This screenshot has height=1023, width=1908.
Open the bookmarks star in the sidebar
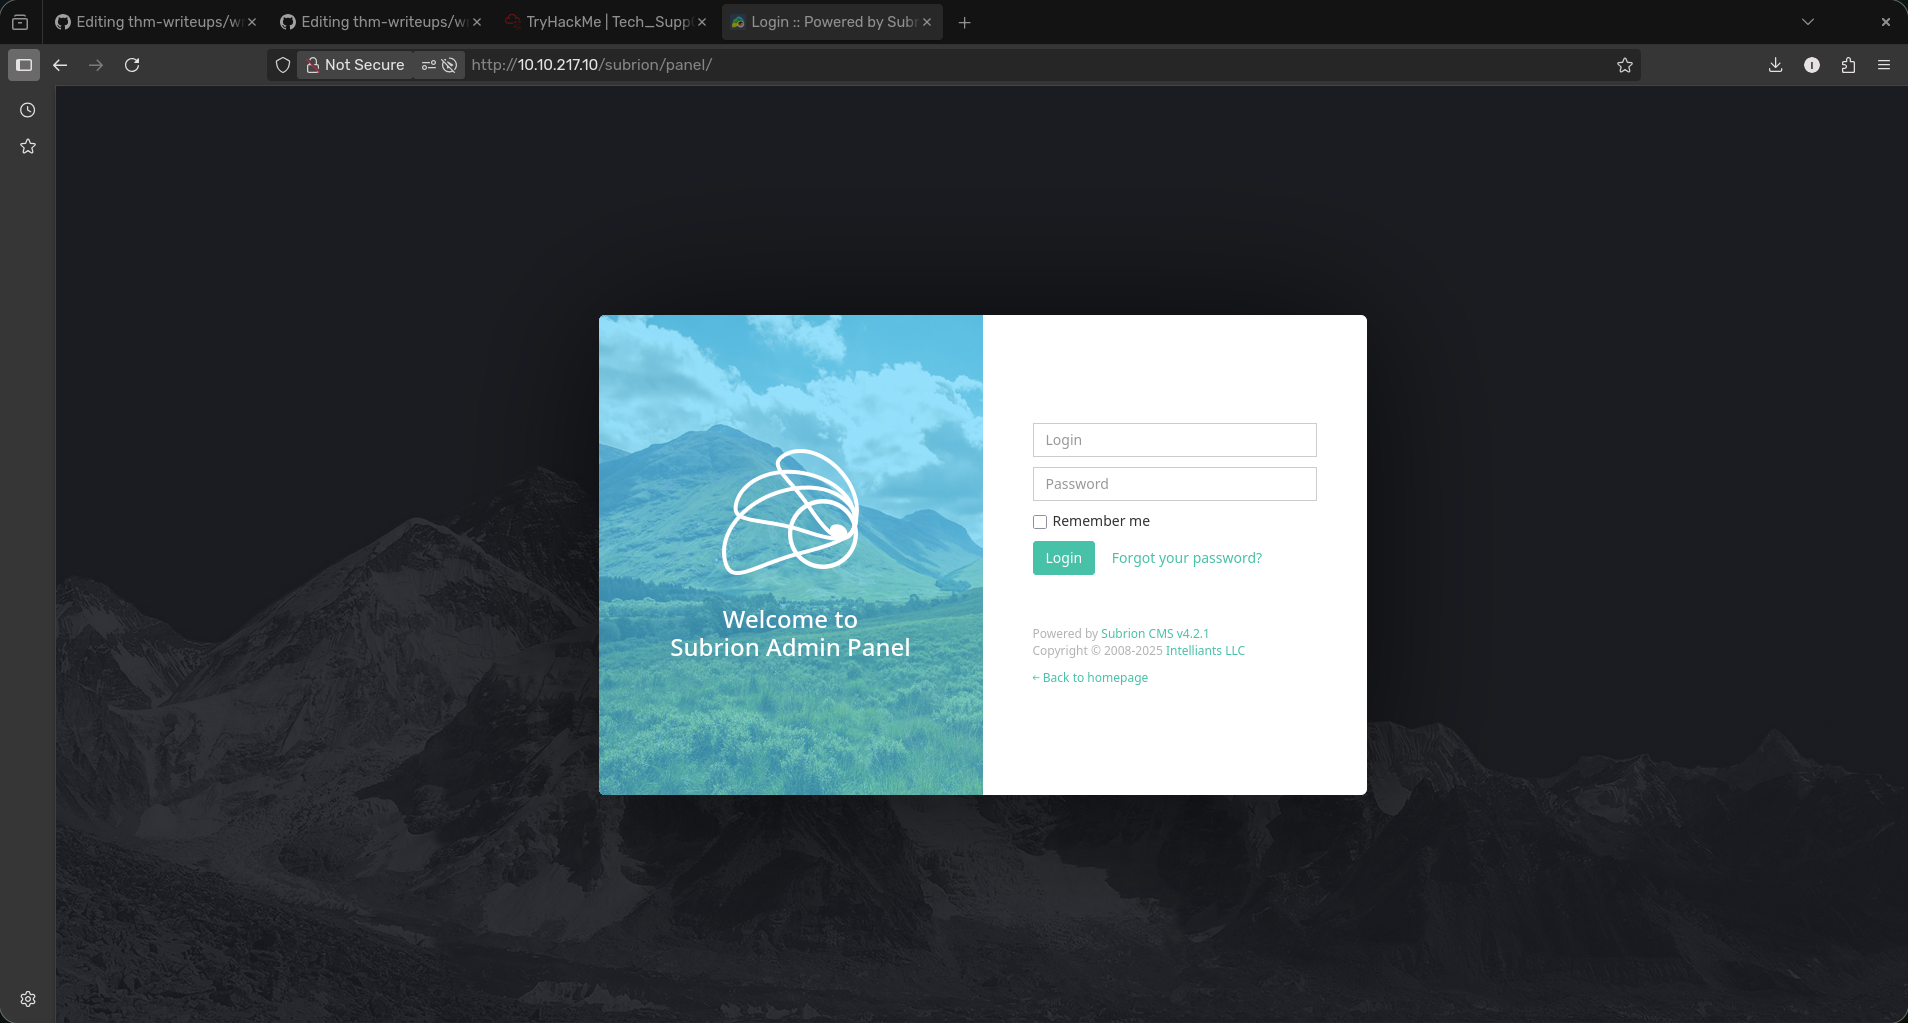pyautogui.click(x=28, y=146)
